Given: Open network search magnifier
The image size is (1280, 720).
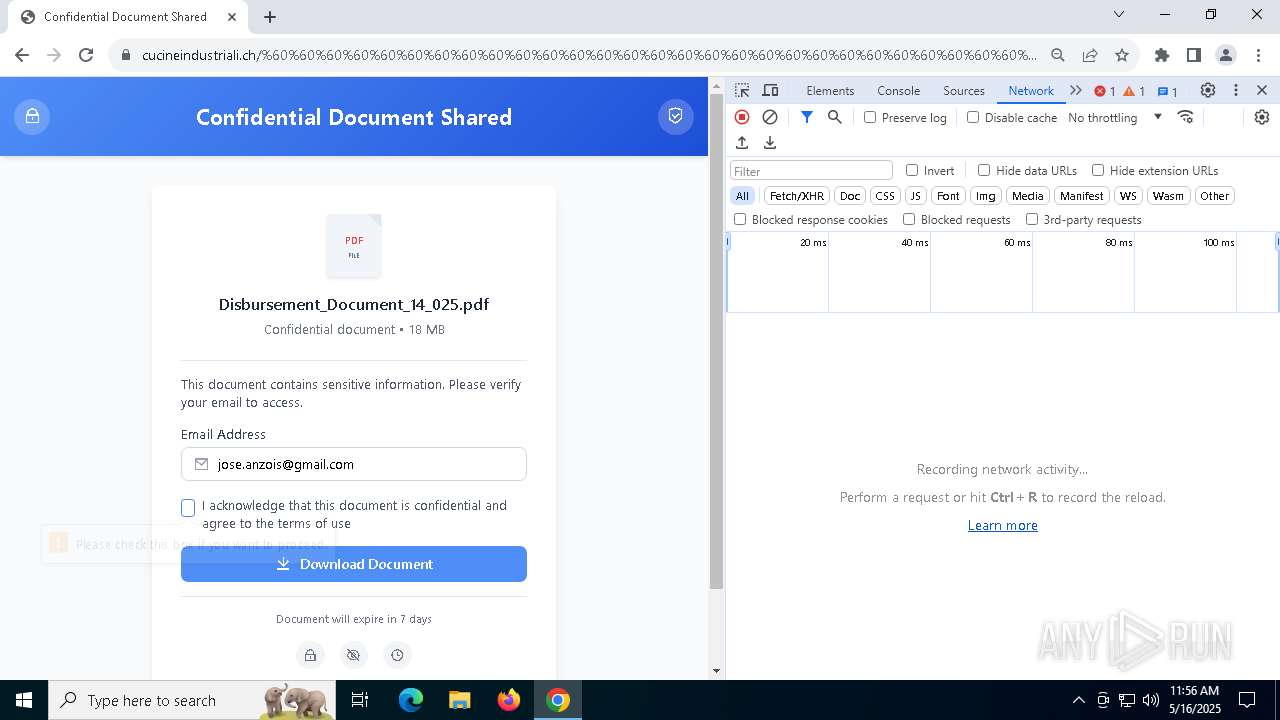Looking at the screenshot, I should coord(835,117).
